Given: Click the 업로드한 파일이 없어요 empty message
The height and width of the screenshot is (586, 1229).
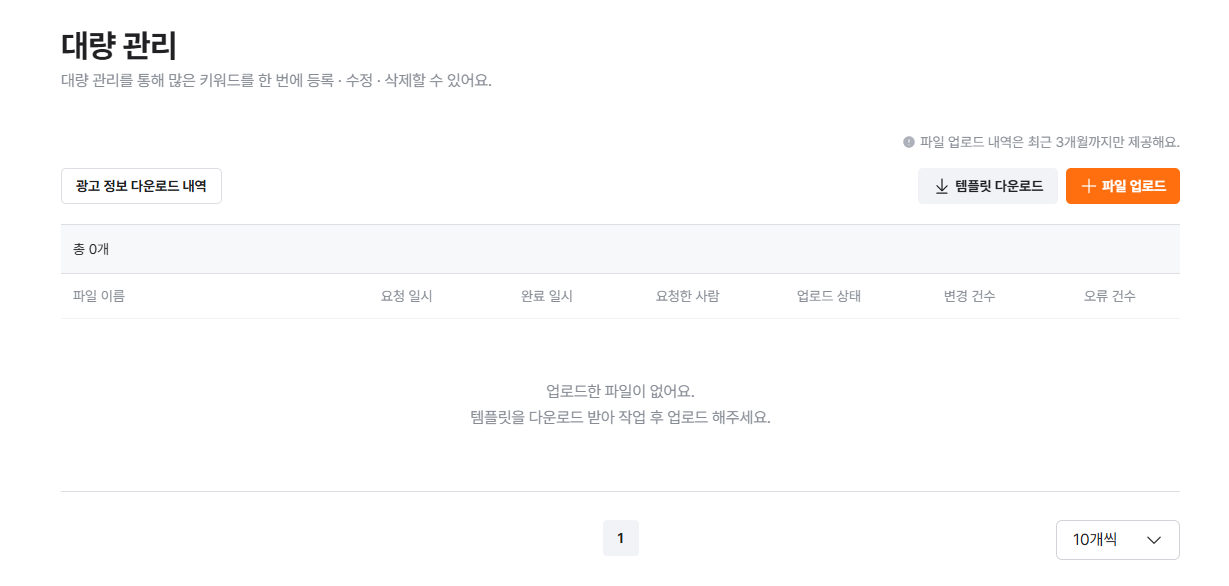Looking at the screenshot, I should coord(620,390).
